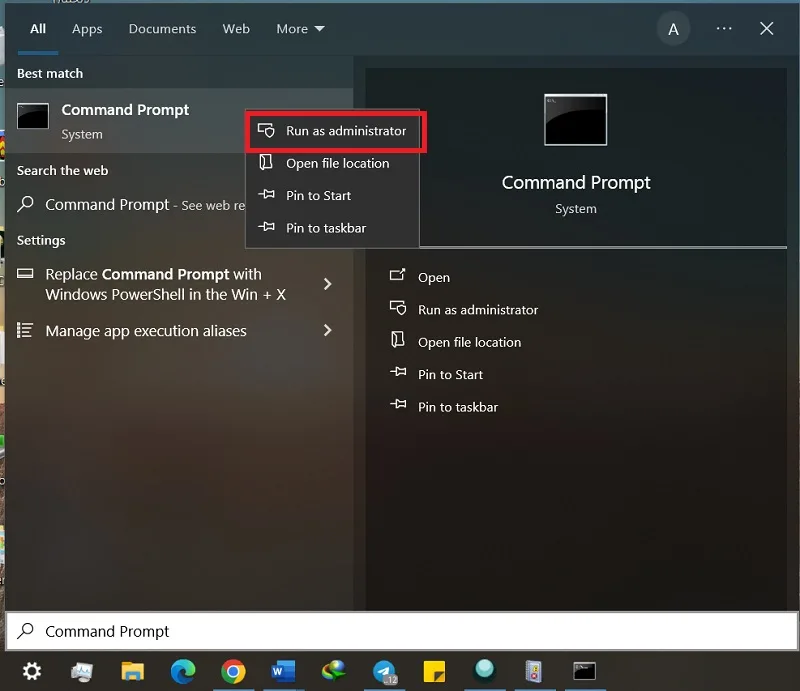The width and height of the screenshot is (800, 691).
Task: Open Telegram from the taskbar
Action: pos(384,672)
